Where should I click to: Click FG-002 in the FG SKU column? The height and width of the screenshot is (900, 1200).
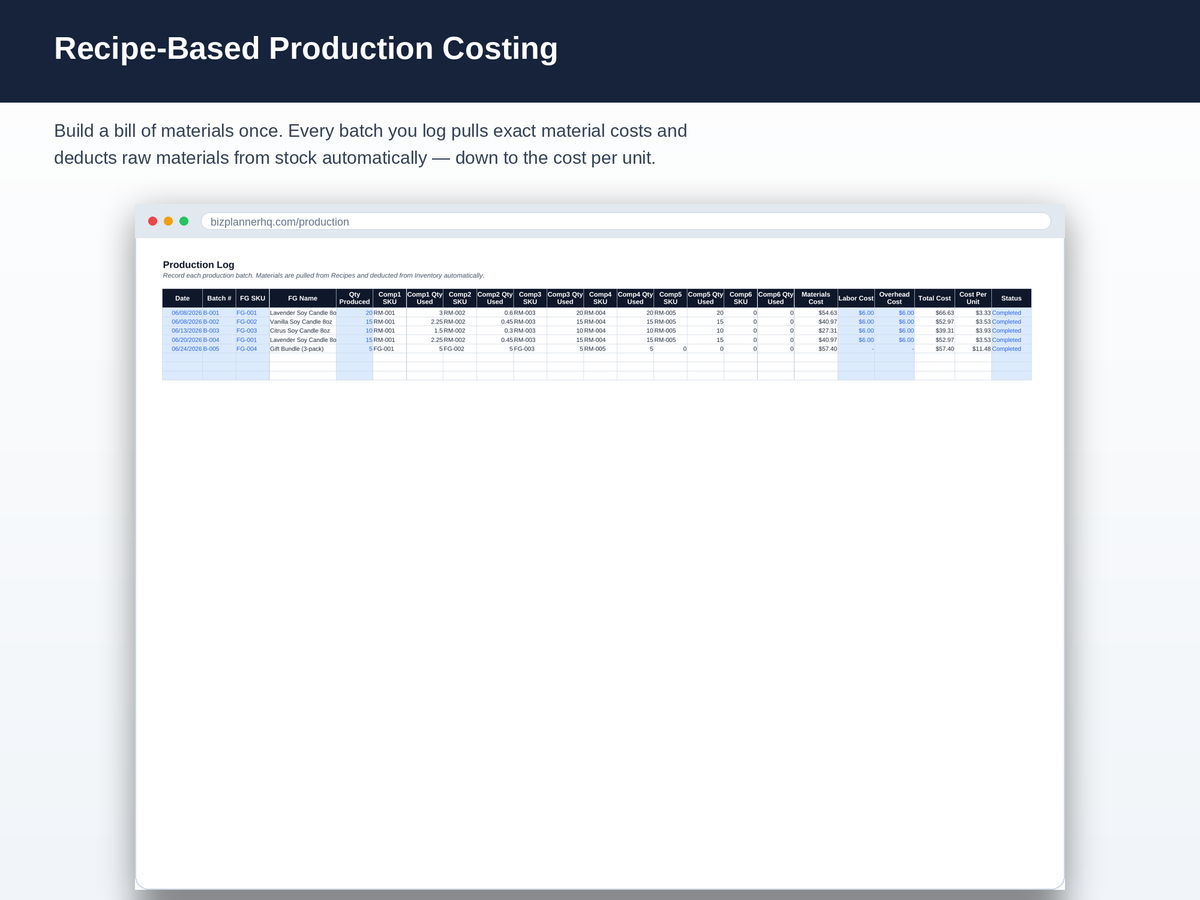click(253, 322)
